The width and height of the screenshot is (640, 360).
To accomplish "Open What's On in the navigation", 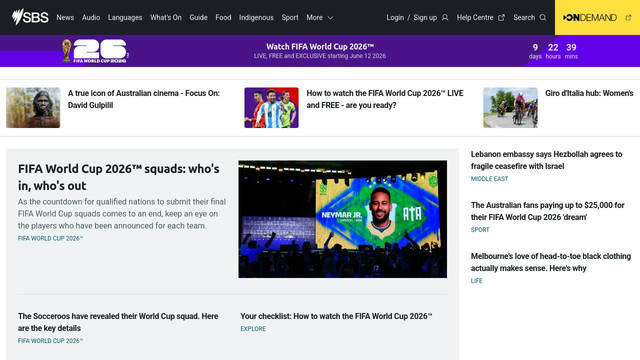I will click(x=166, y=18).
